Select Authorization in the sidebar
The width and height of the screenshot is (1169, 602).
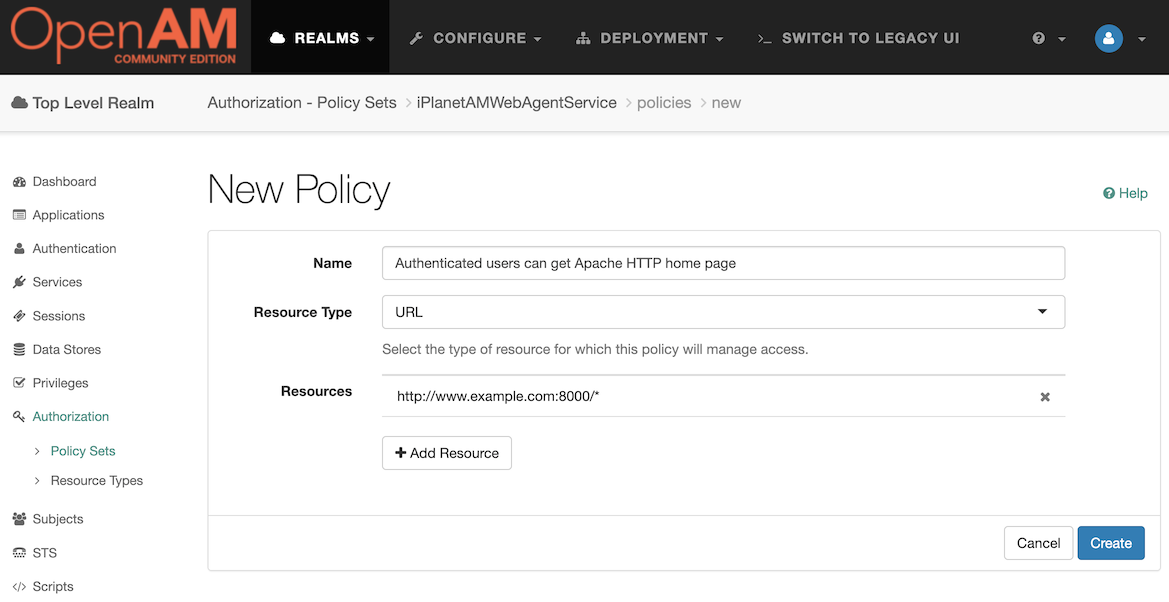(71, 416)
